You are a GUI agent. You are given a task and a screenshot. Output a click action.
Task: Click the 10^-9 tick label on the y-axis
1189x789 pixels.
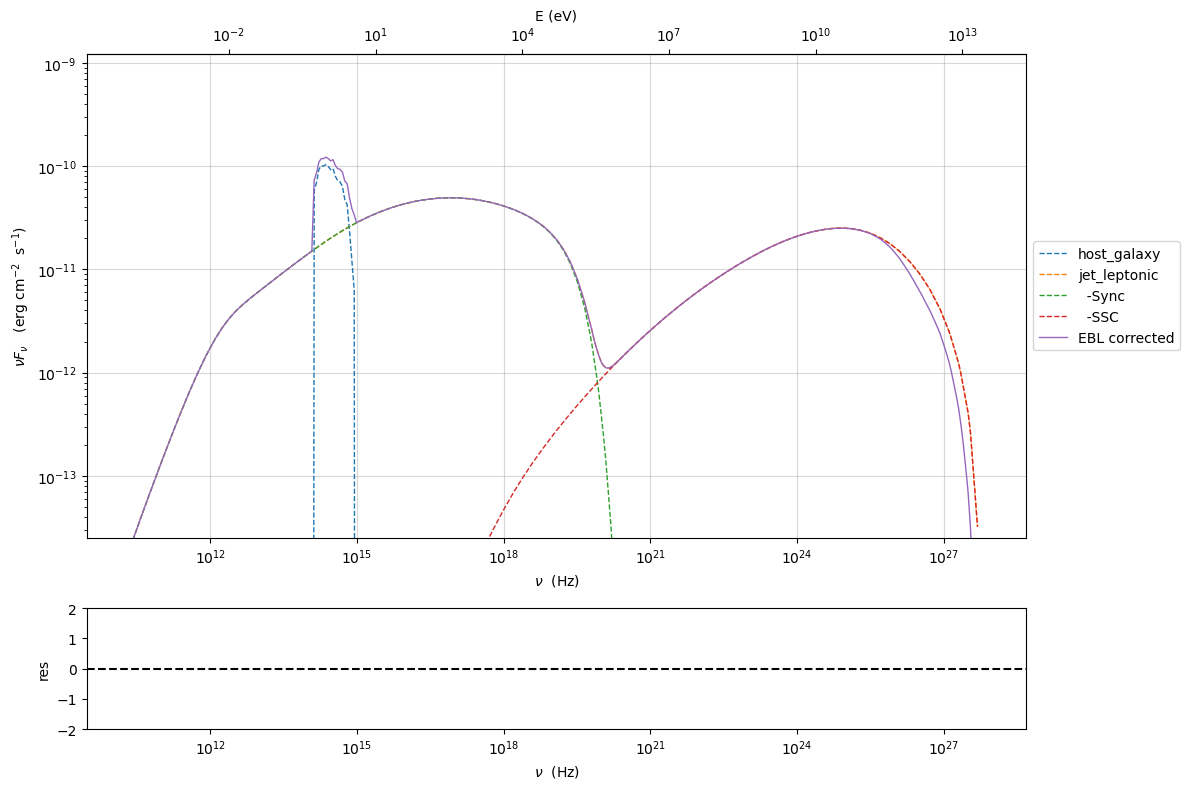pyautogui.click(x=62, y=64)
